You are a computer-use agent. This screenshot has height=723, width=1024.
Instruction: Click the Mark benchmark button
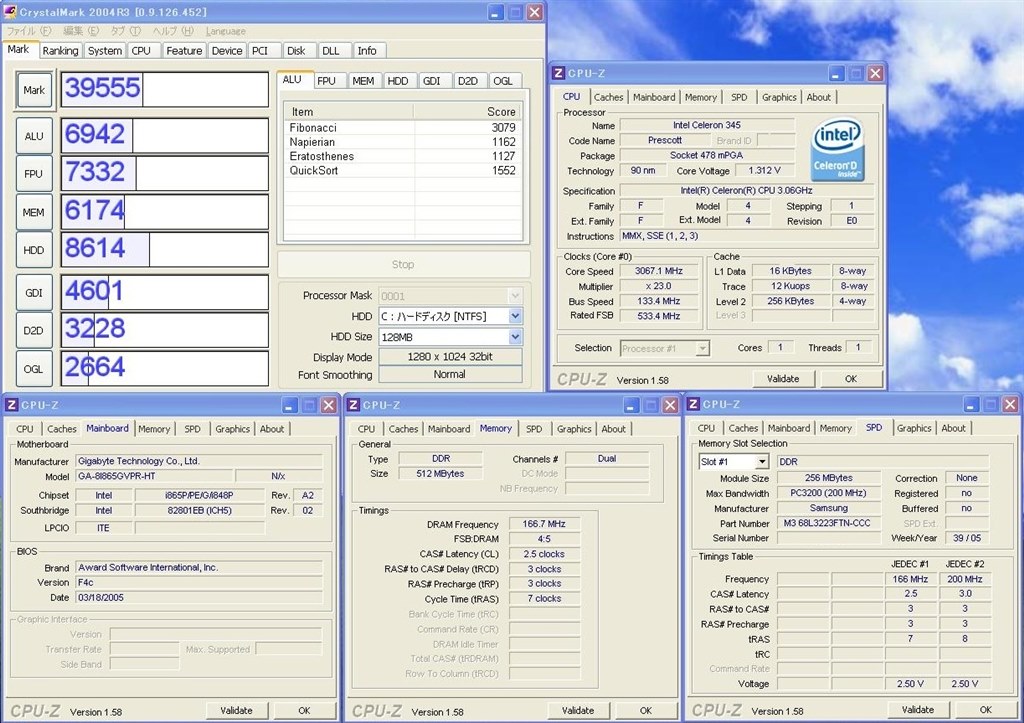[34, 90]
